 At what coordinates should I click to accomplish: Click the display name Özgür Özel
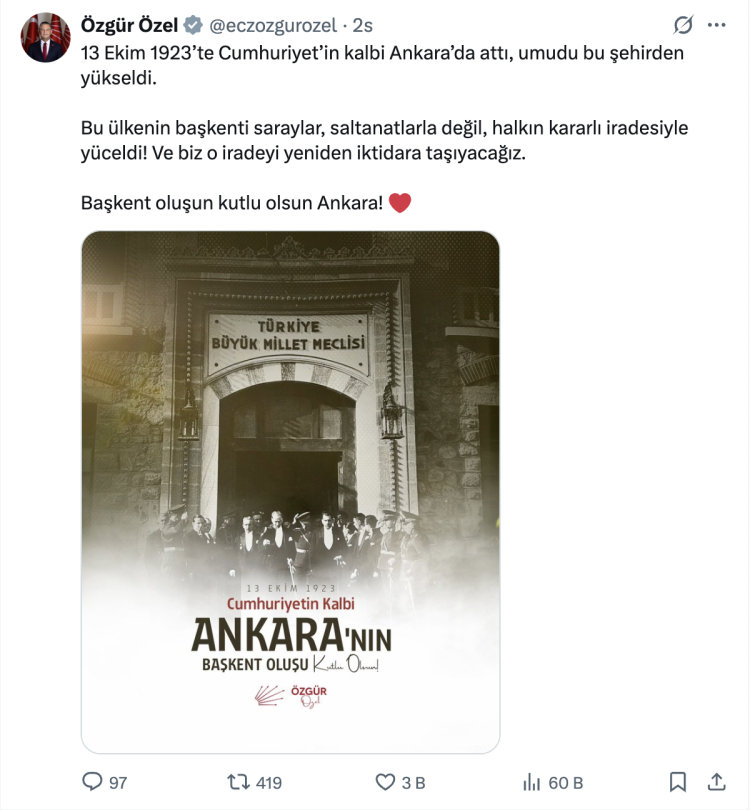pyautogui.click(x=129, y=25)
